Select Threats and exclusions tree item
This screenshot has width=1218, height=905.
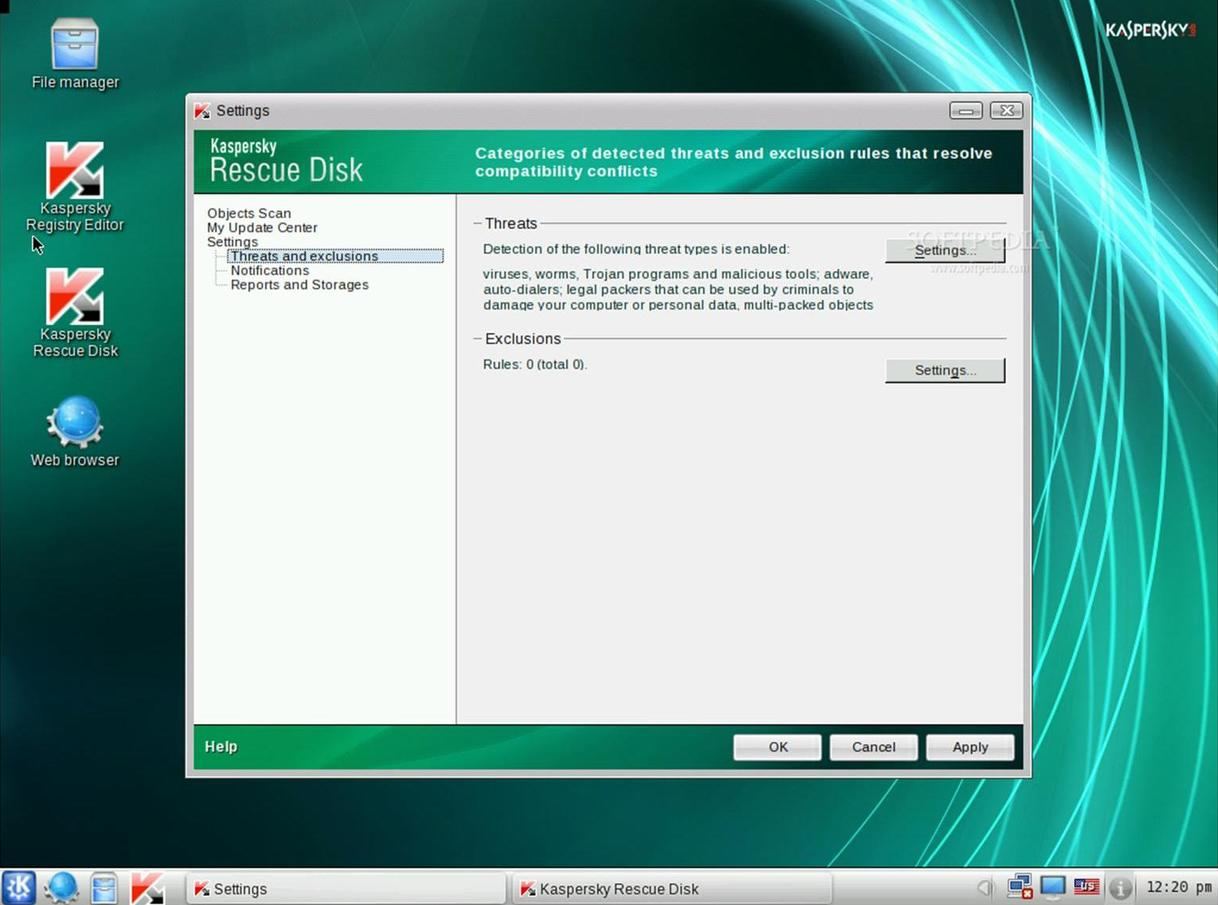pyautogui.click(x=335, y=256)
